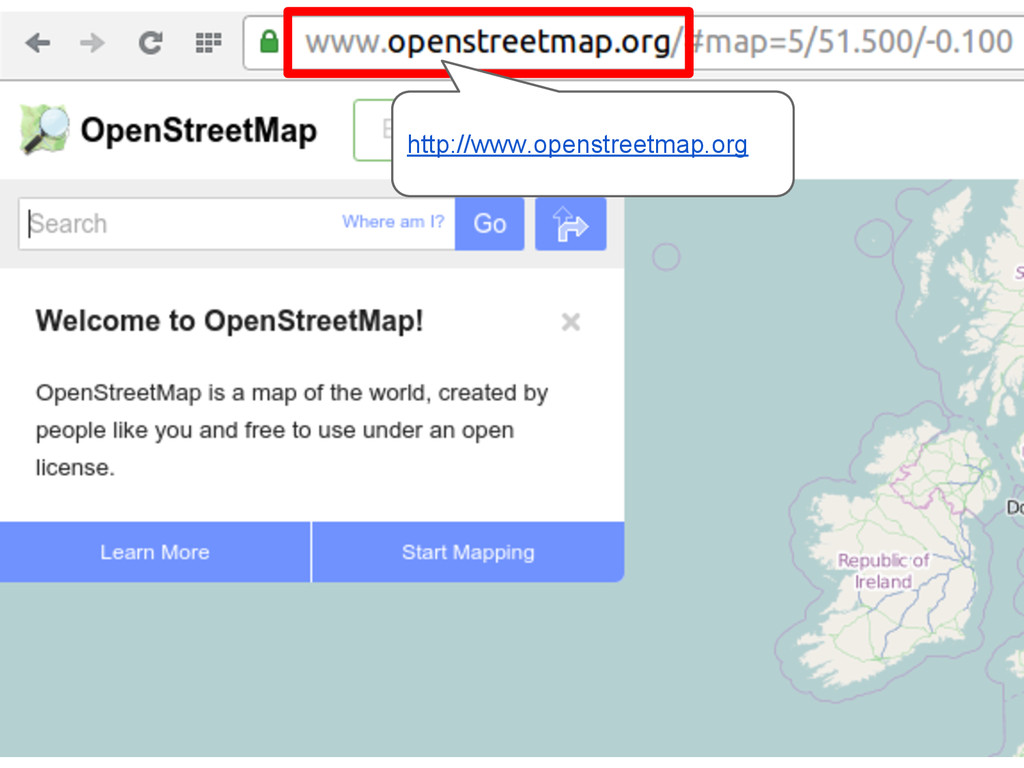Click the browser address bar URL
This screenshot has width=1024, height=768.
click(x=658, y=42)
